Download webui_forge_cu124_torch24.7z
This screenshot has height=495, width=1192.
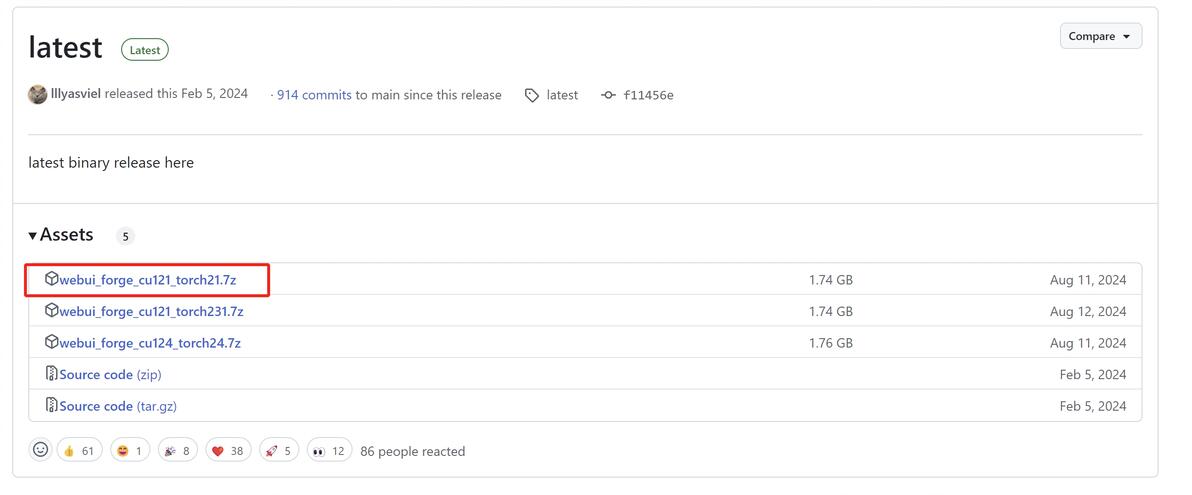[x=150, y=343]
